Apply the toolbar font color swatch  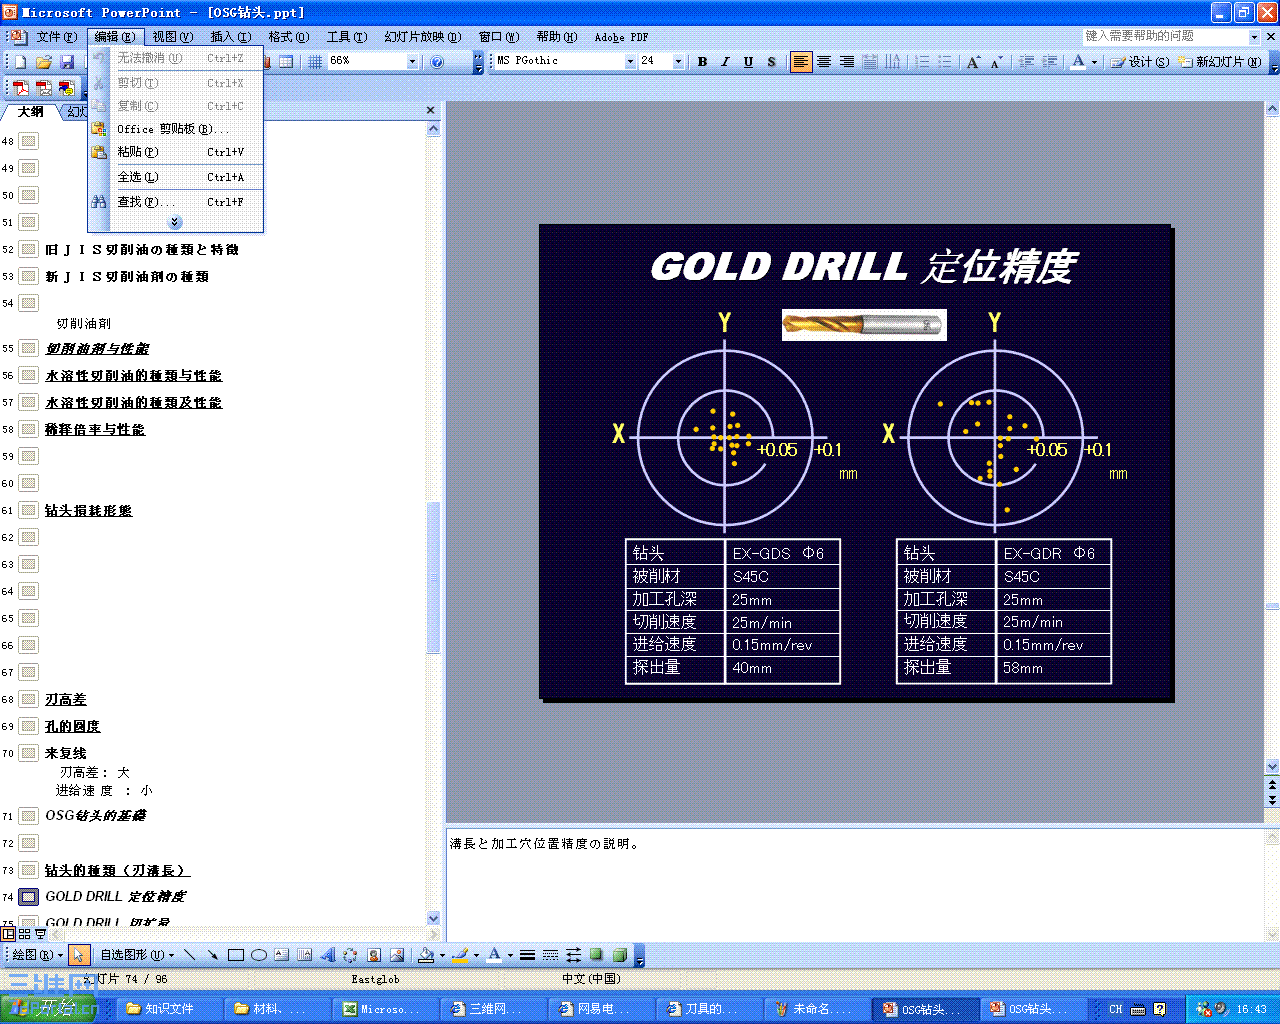(x=1078, y=62)
